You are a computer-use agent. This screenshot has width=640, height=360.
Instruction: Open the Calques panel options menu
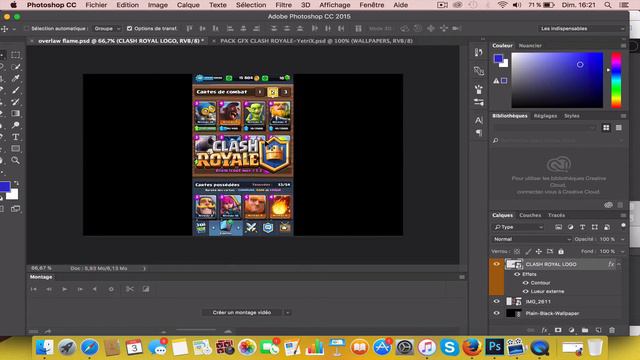click(623, 215)
